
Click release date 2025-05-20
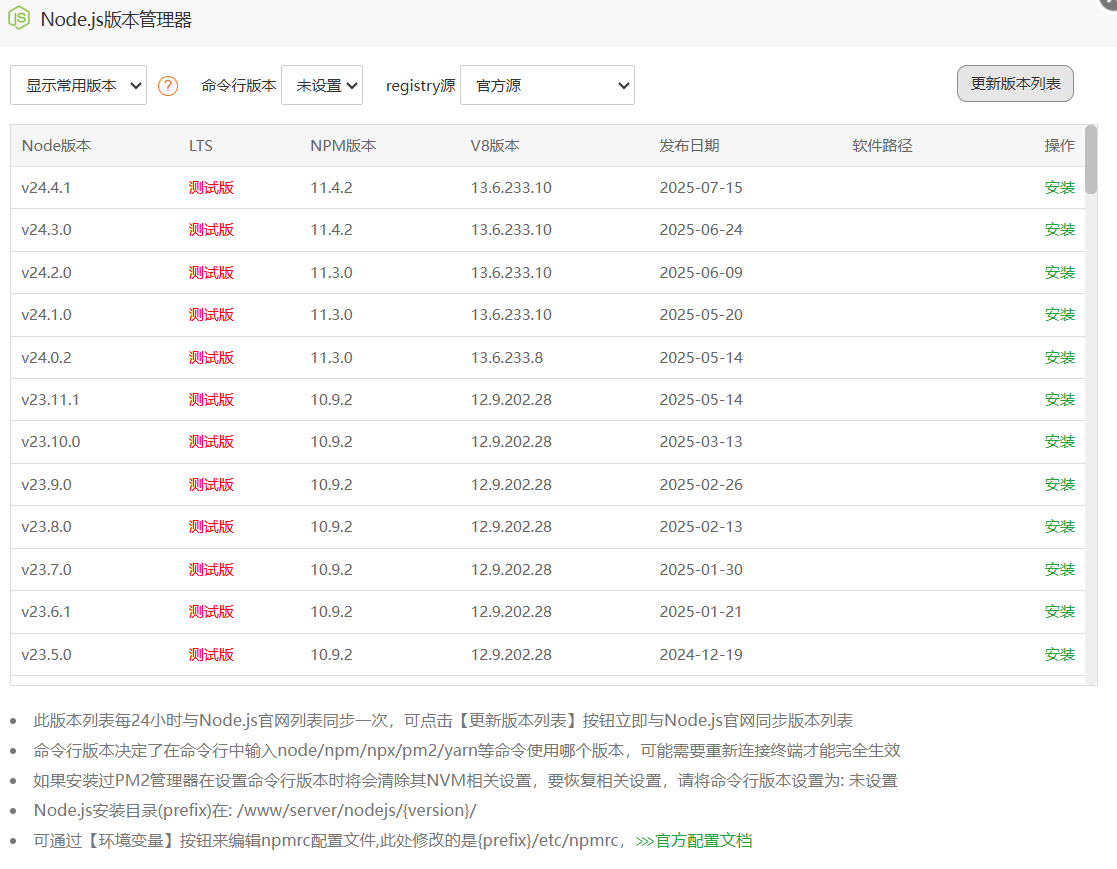(x=701, y=314)
